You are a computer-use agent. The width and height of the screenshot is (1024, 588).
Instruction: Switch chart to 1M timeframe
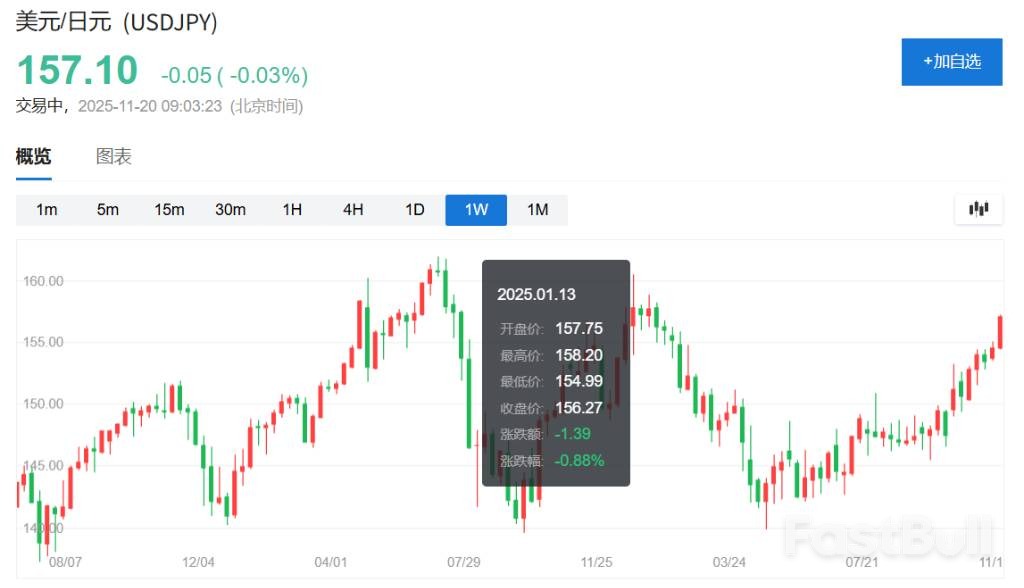pos(538,209)
